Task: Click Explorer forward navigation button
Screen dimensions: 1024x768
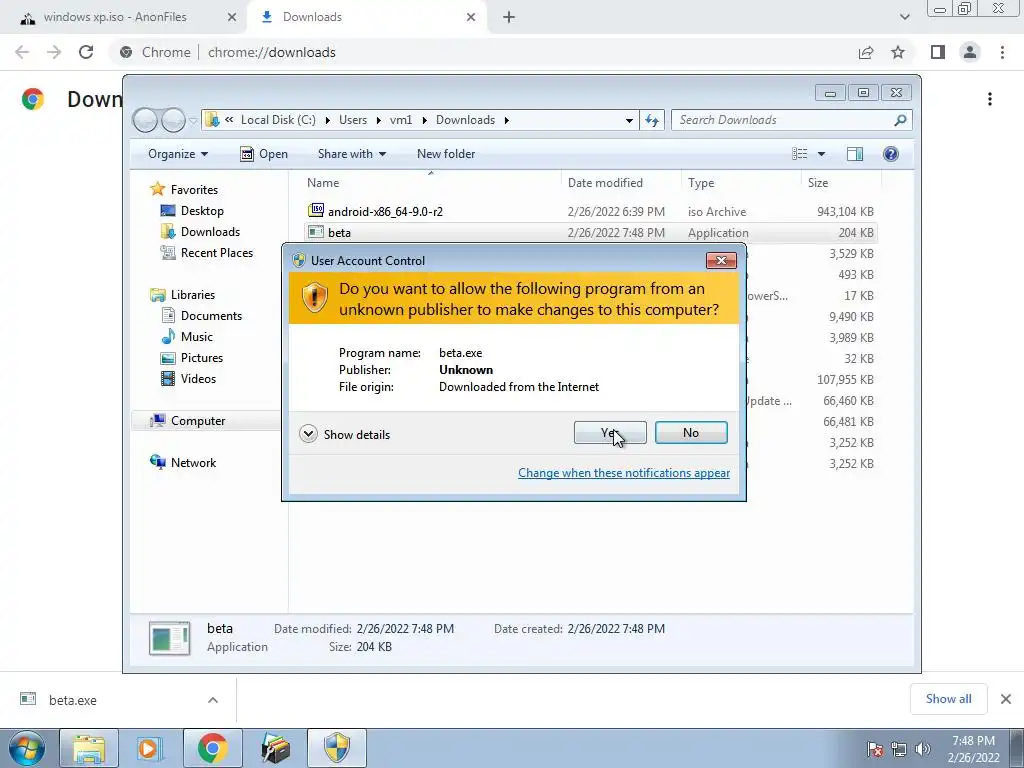Action: (173, 120)
